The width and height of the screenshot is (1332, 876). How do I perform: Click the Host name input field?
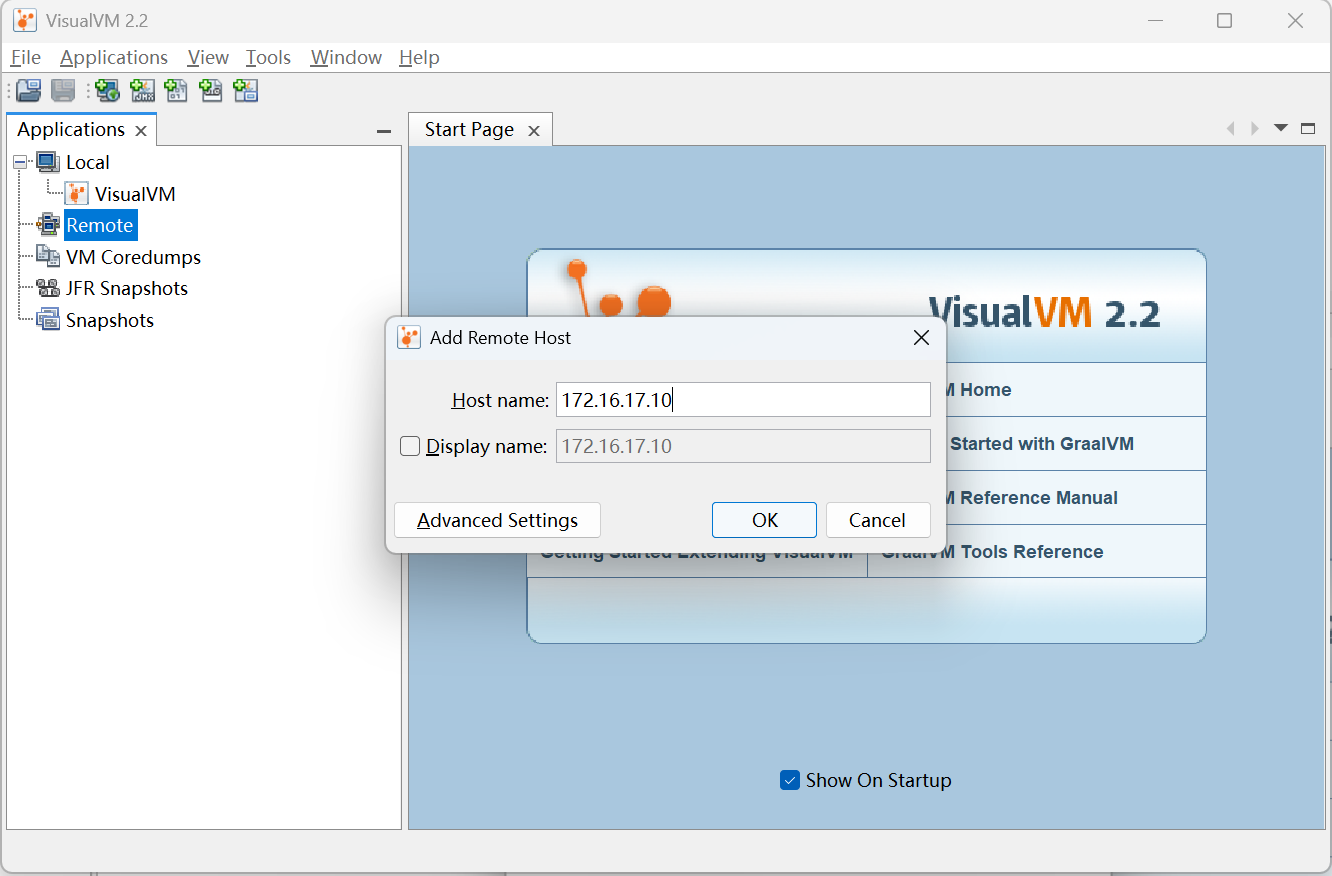pyautogui.click(x=742, y=400)
